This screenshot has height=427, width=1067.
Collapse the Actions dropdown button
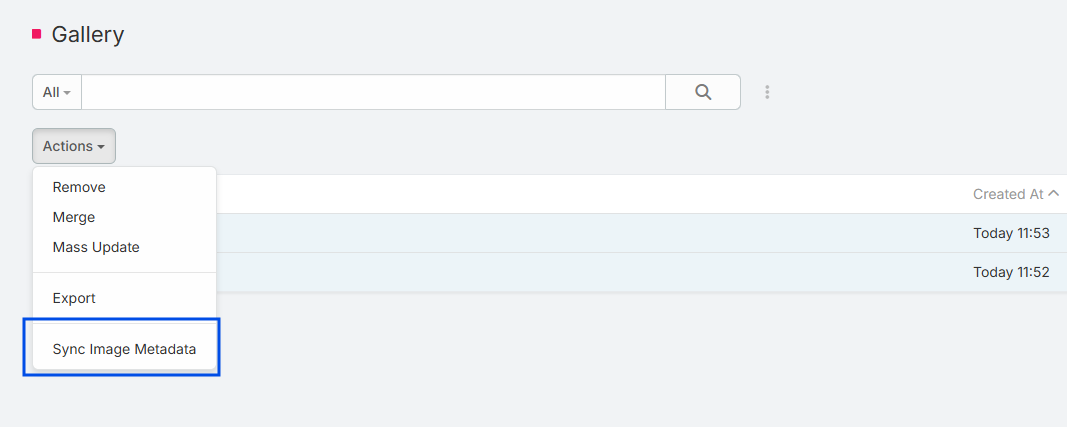click(74, 146)
